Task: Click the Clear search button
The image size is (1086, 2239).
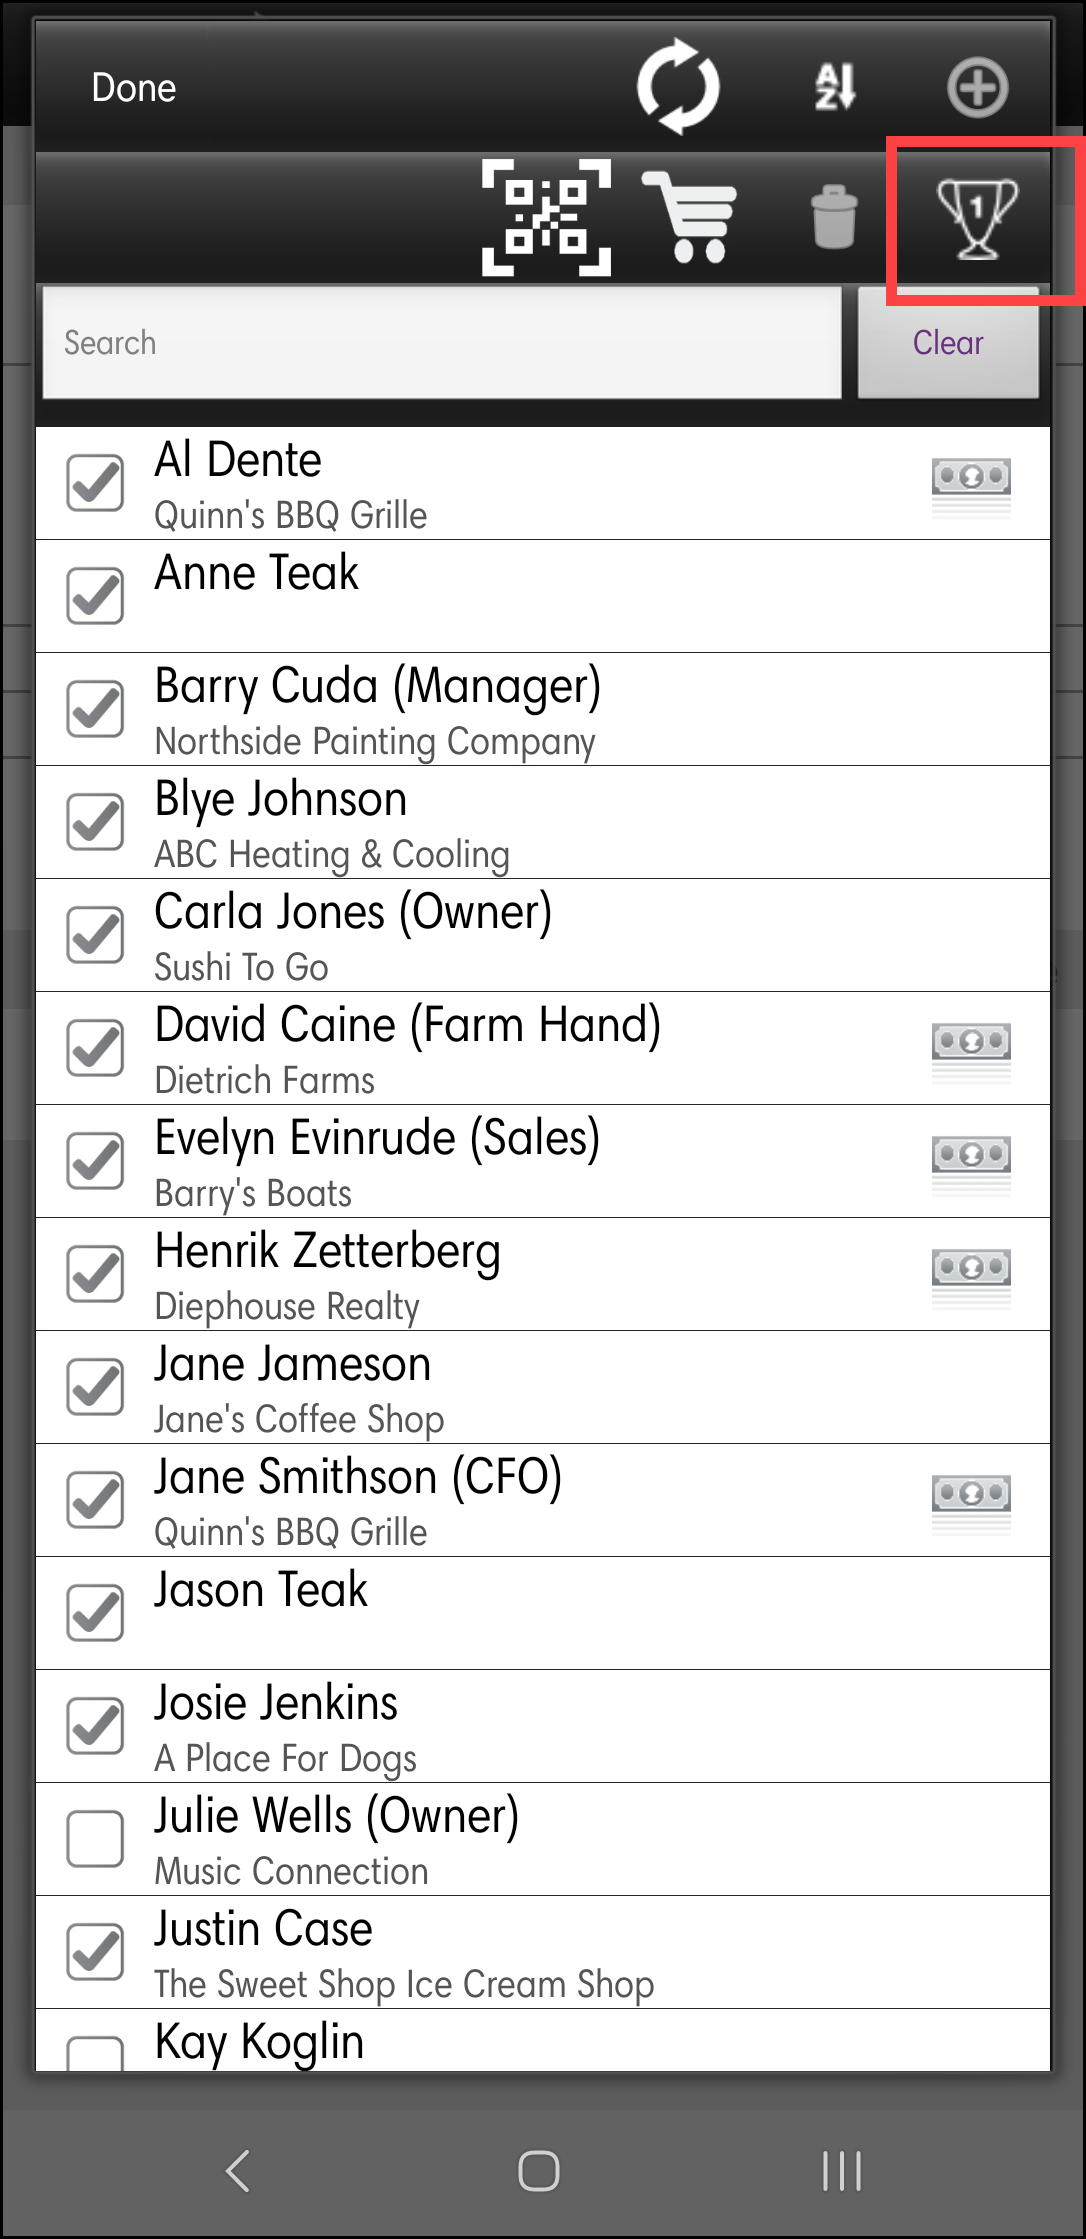Action: click(947, 343)
